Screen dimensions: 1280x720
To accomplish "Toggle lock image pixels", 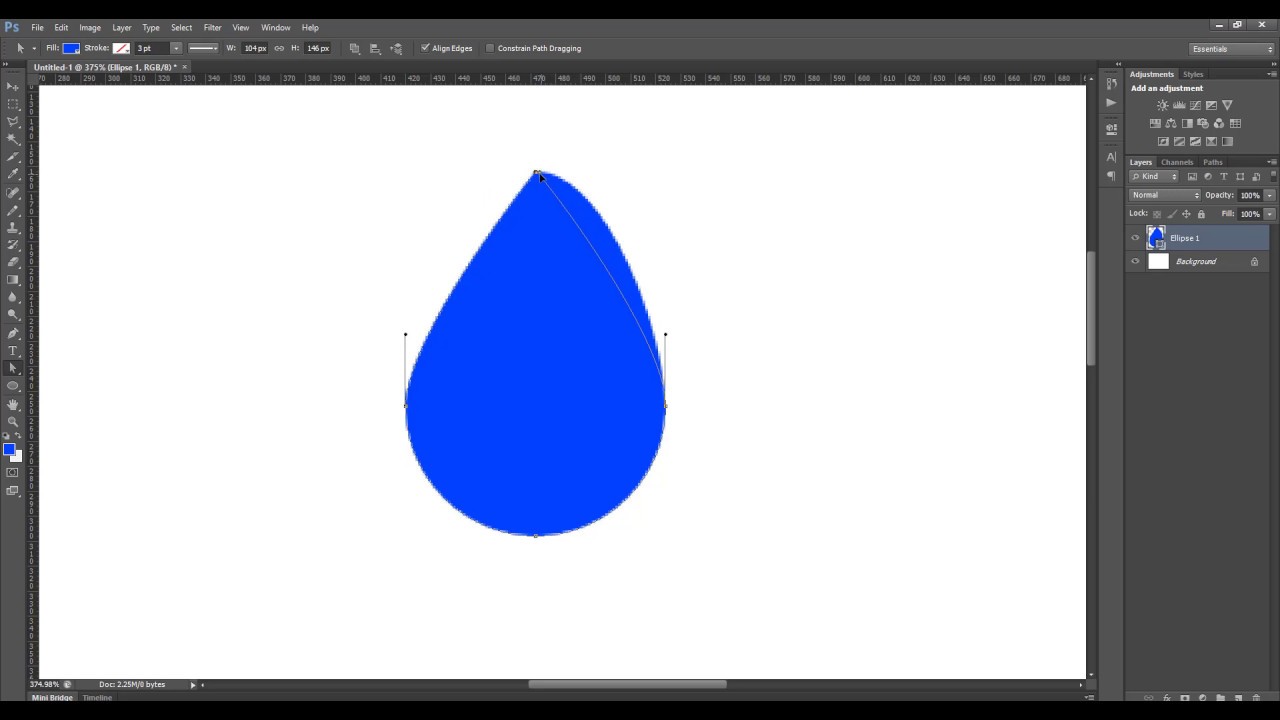I will click(x=1172, y=214).
